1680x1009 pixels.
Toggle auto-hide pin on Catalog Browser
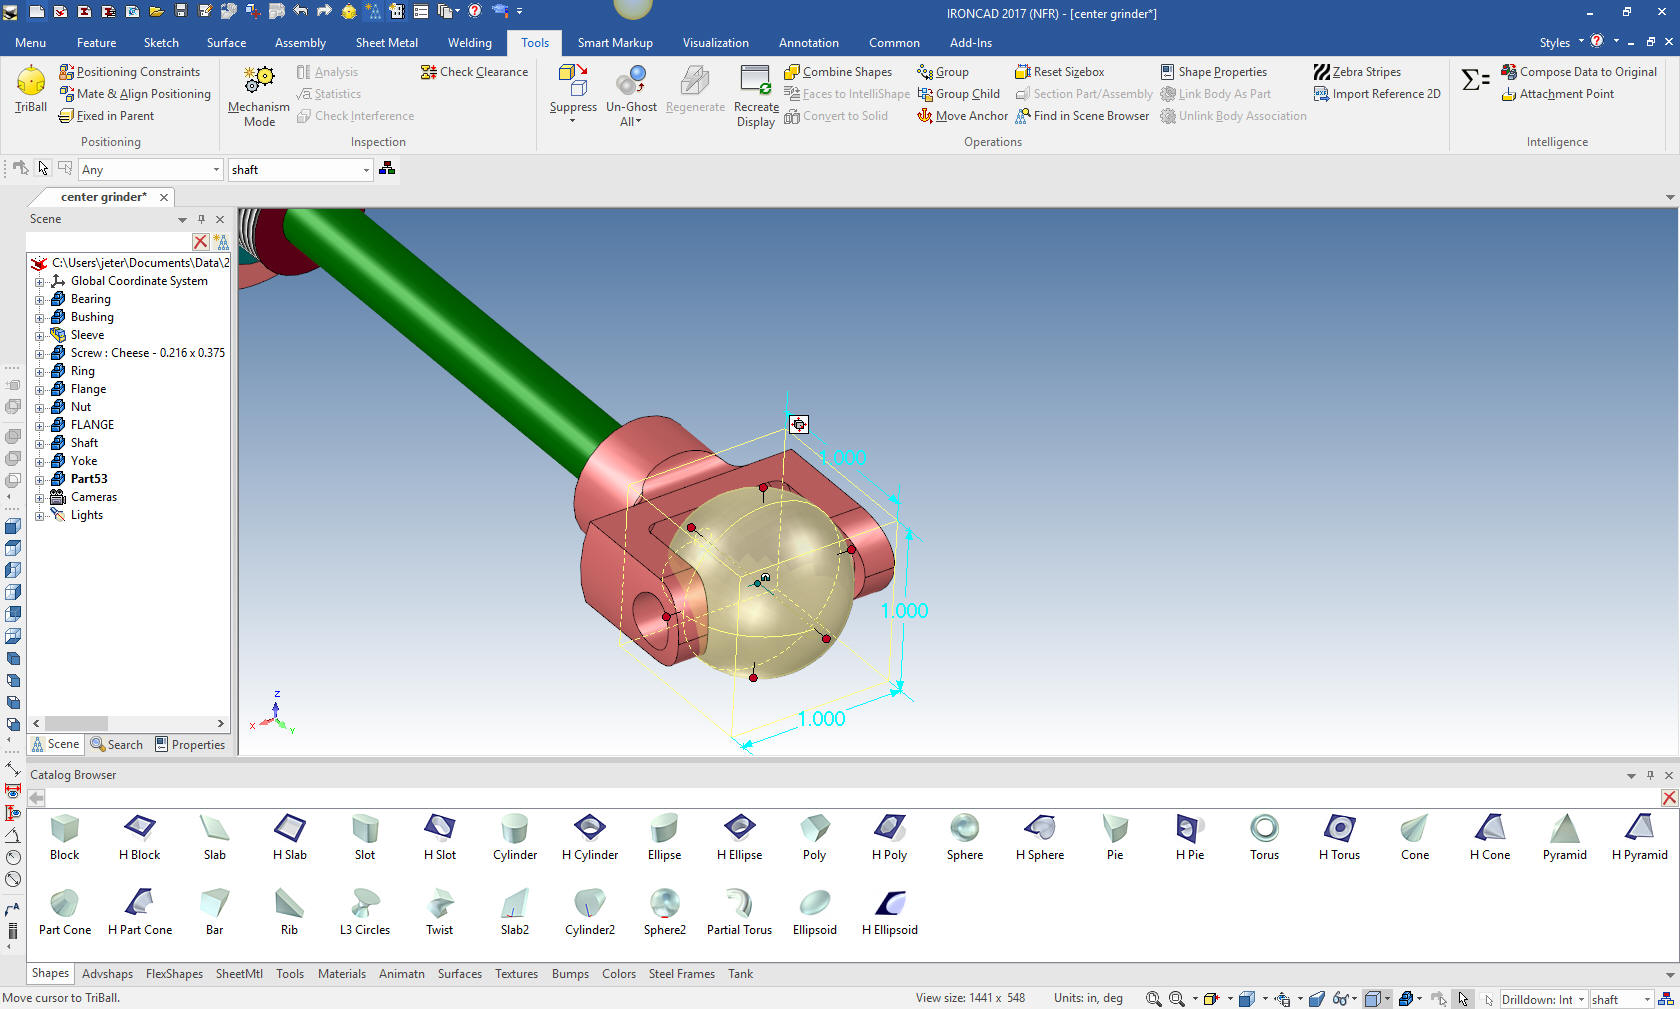(1649, 775)
